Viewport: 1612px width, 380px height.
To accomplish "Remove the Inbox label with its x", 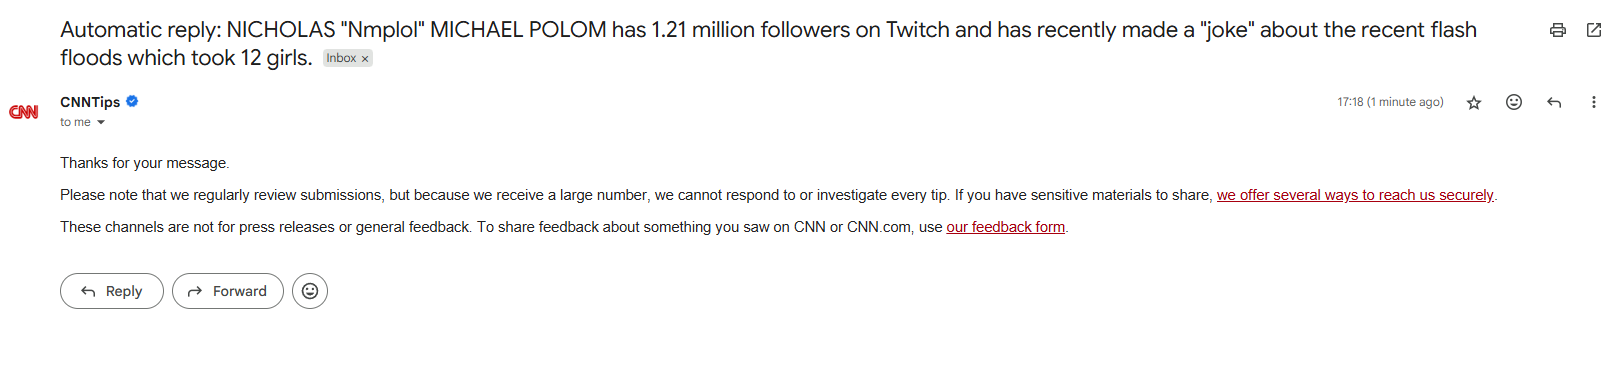I will pos(365,59).
